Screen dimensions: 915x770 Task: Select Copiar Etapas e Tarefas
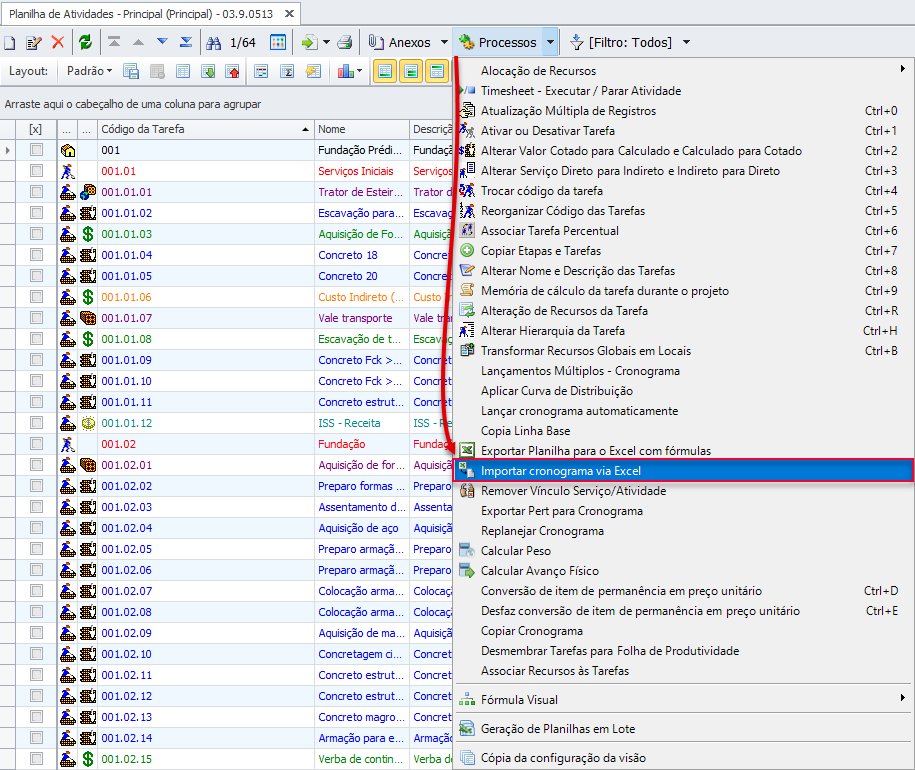click(683, 251)
